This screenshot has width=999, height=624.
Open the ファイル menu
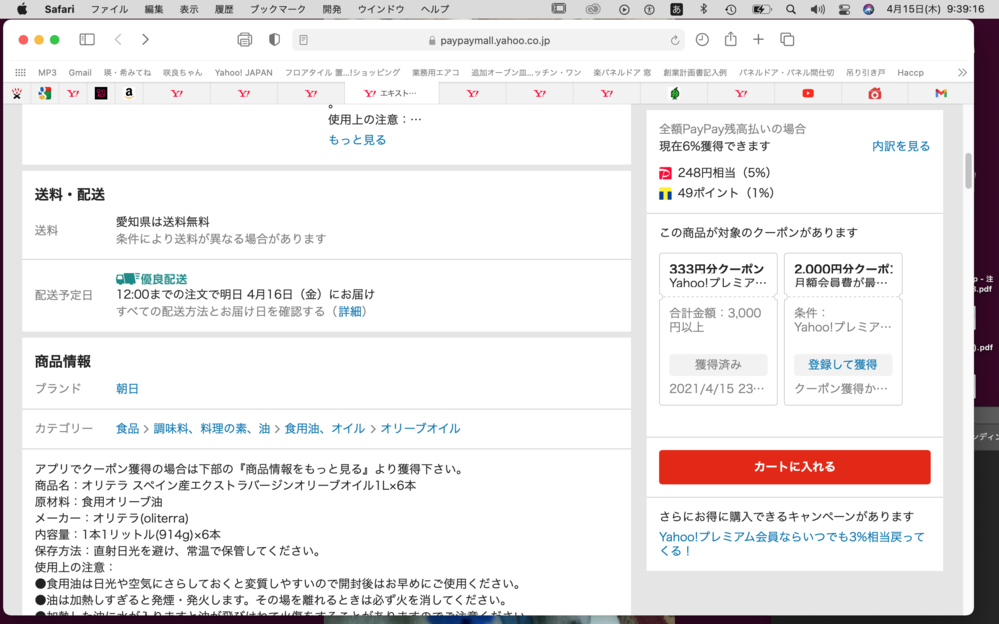pyautogui.click(x=110, y=9)
